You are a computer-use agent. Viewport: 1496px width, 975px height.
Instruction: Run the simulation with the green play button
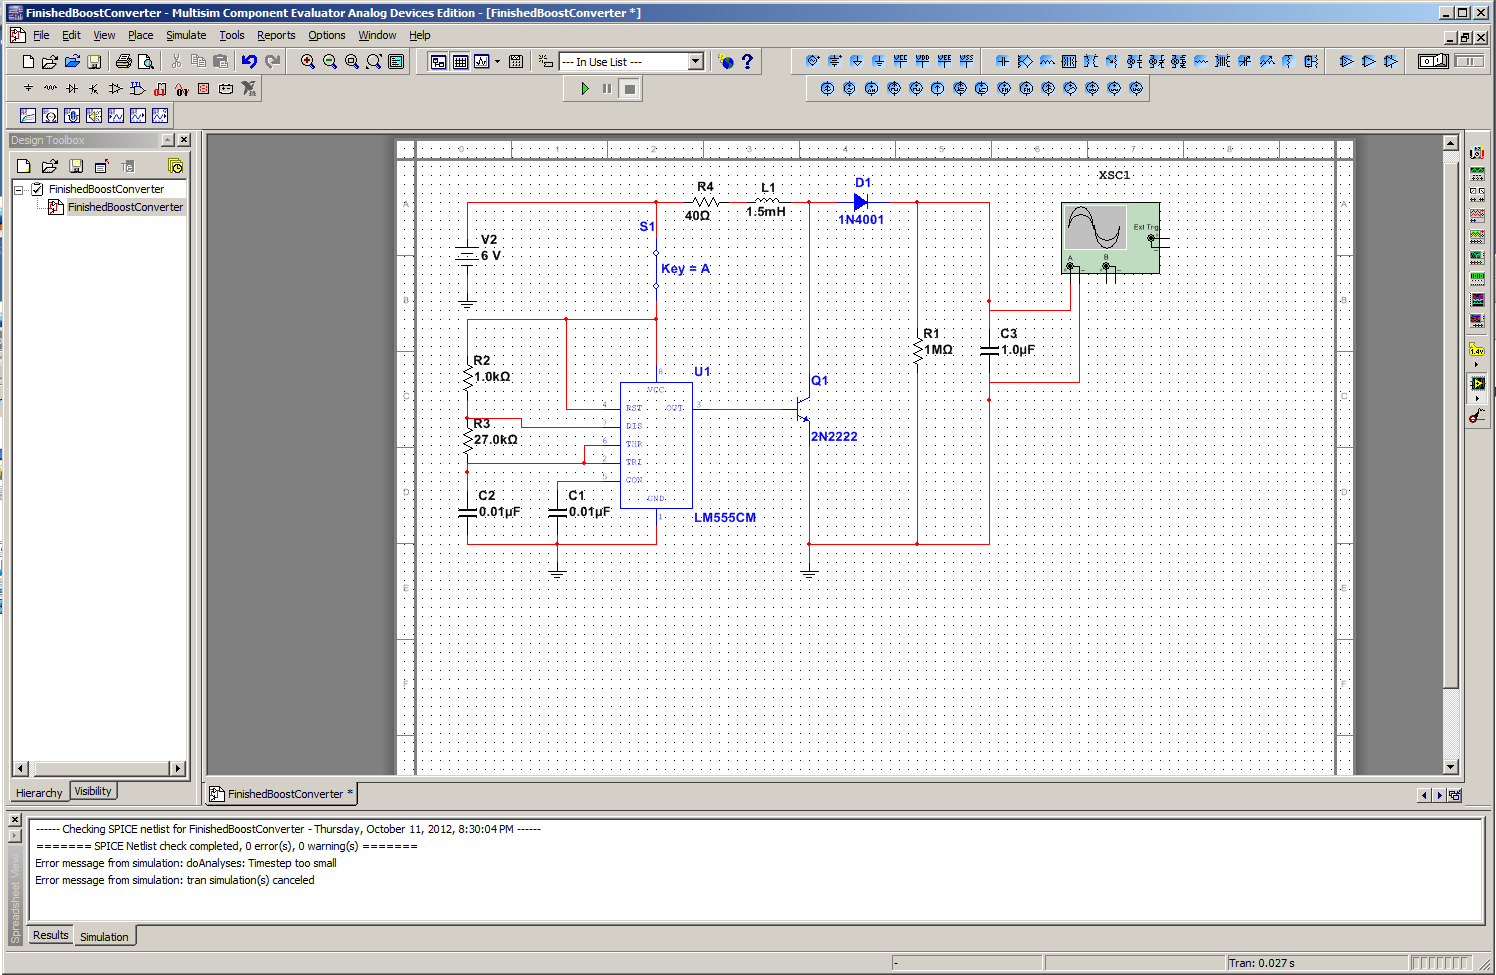coord(585,89)
